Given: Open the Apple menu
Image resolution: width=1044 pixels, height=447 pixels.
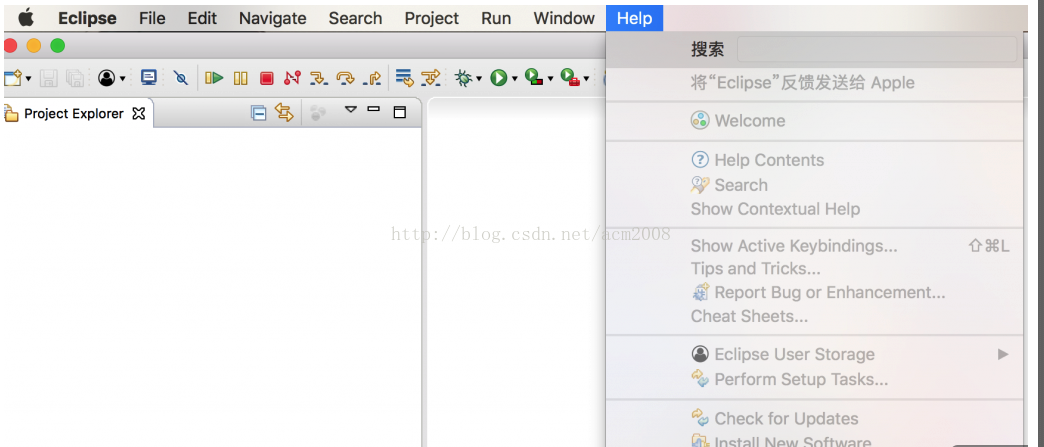Looking at the screenshot, I should tap(26, 18).
